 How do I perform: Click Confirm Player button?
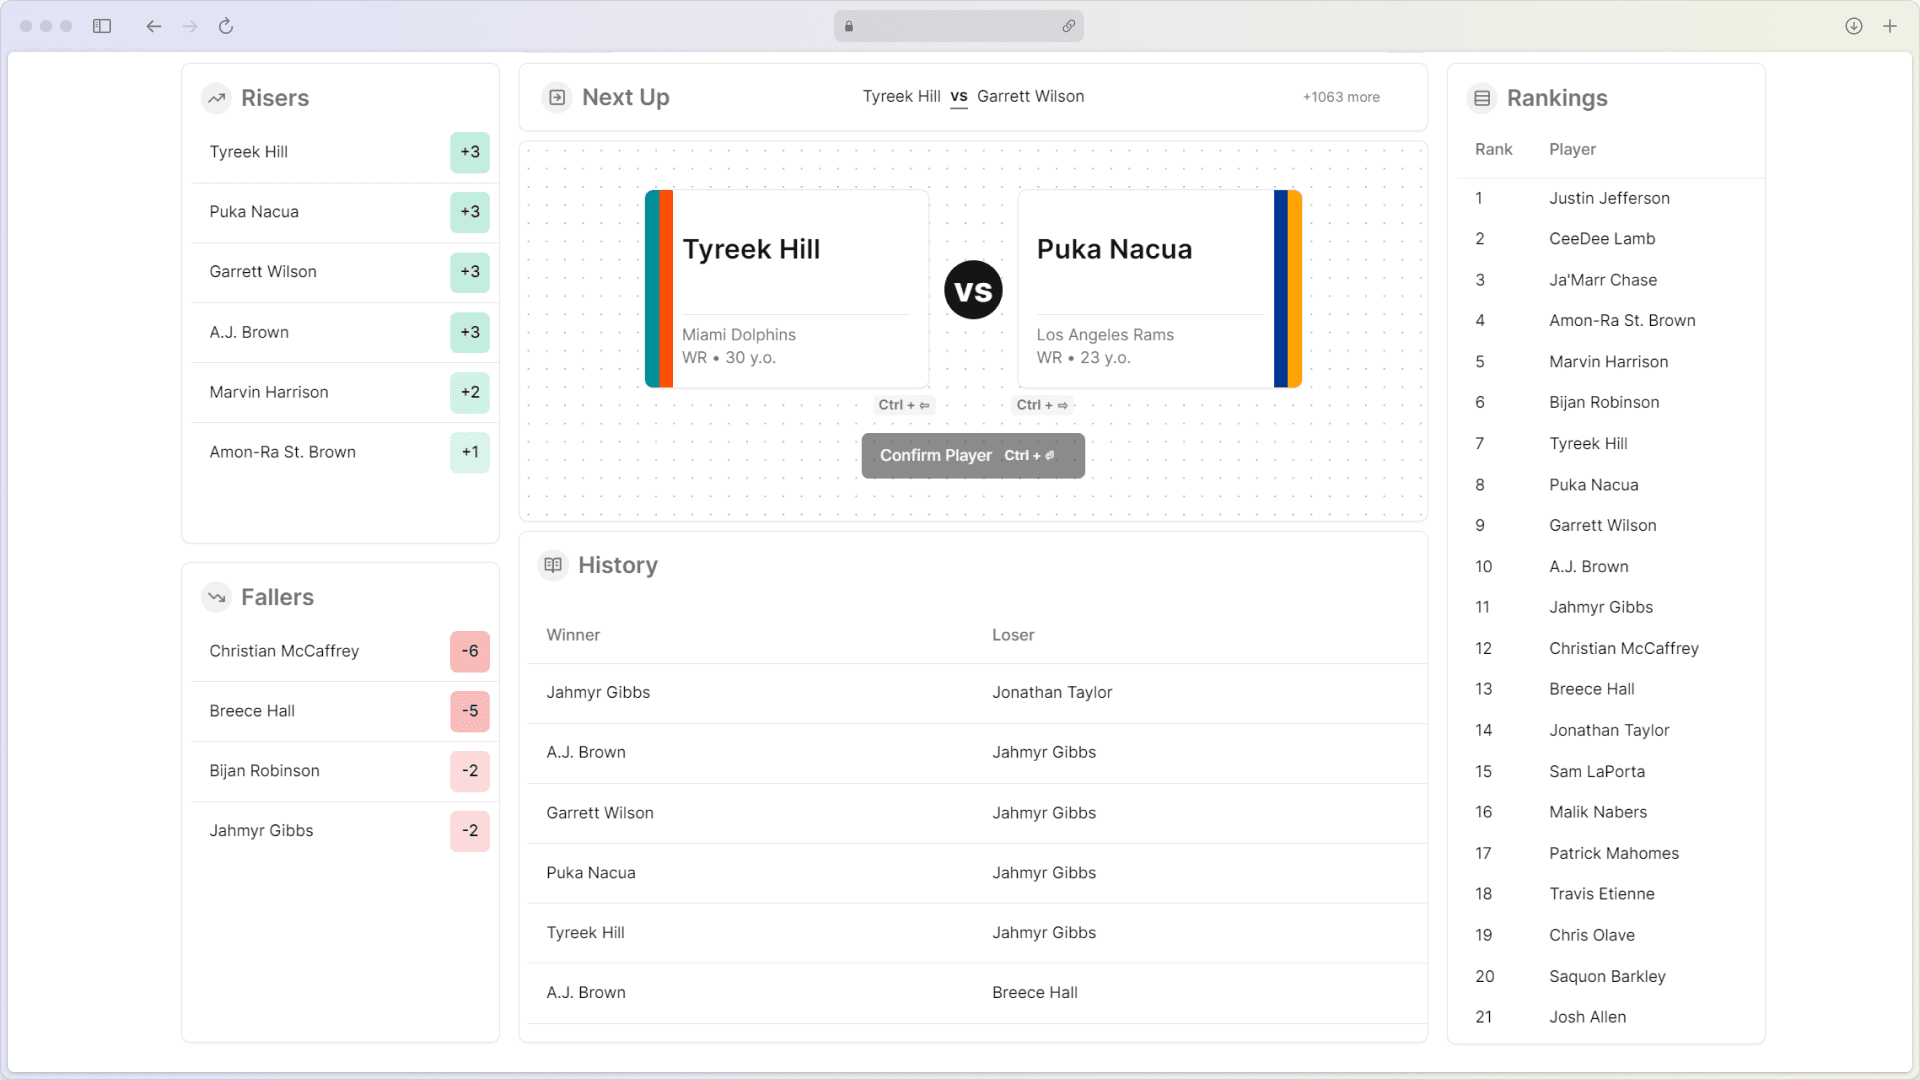[973, 455]
